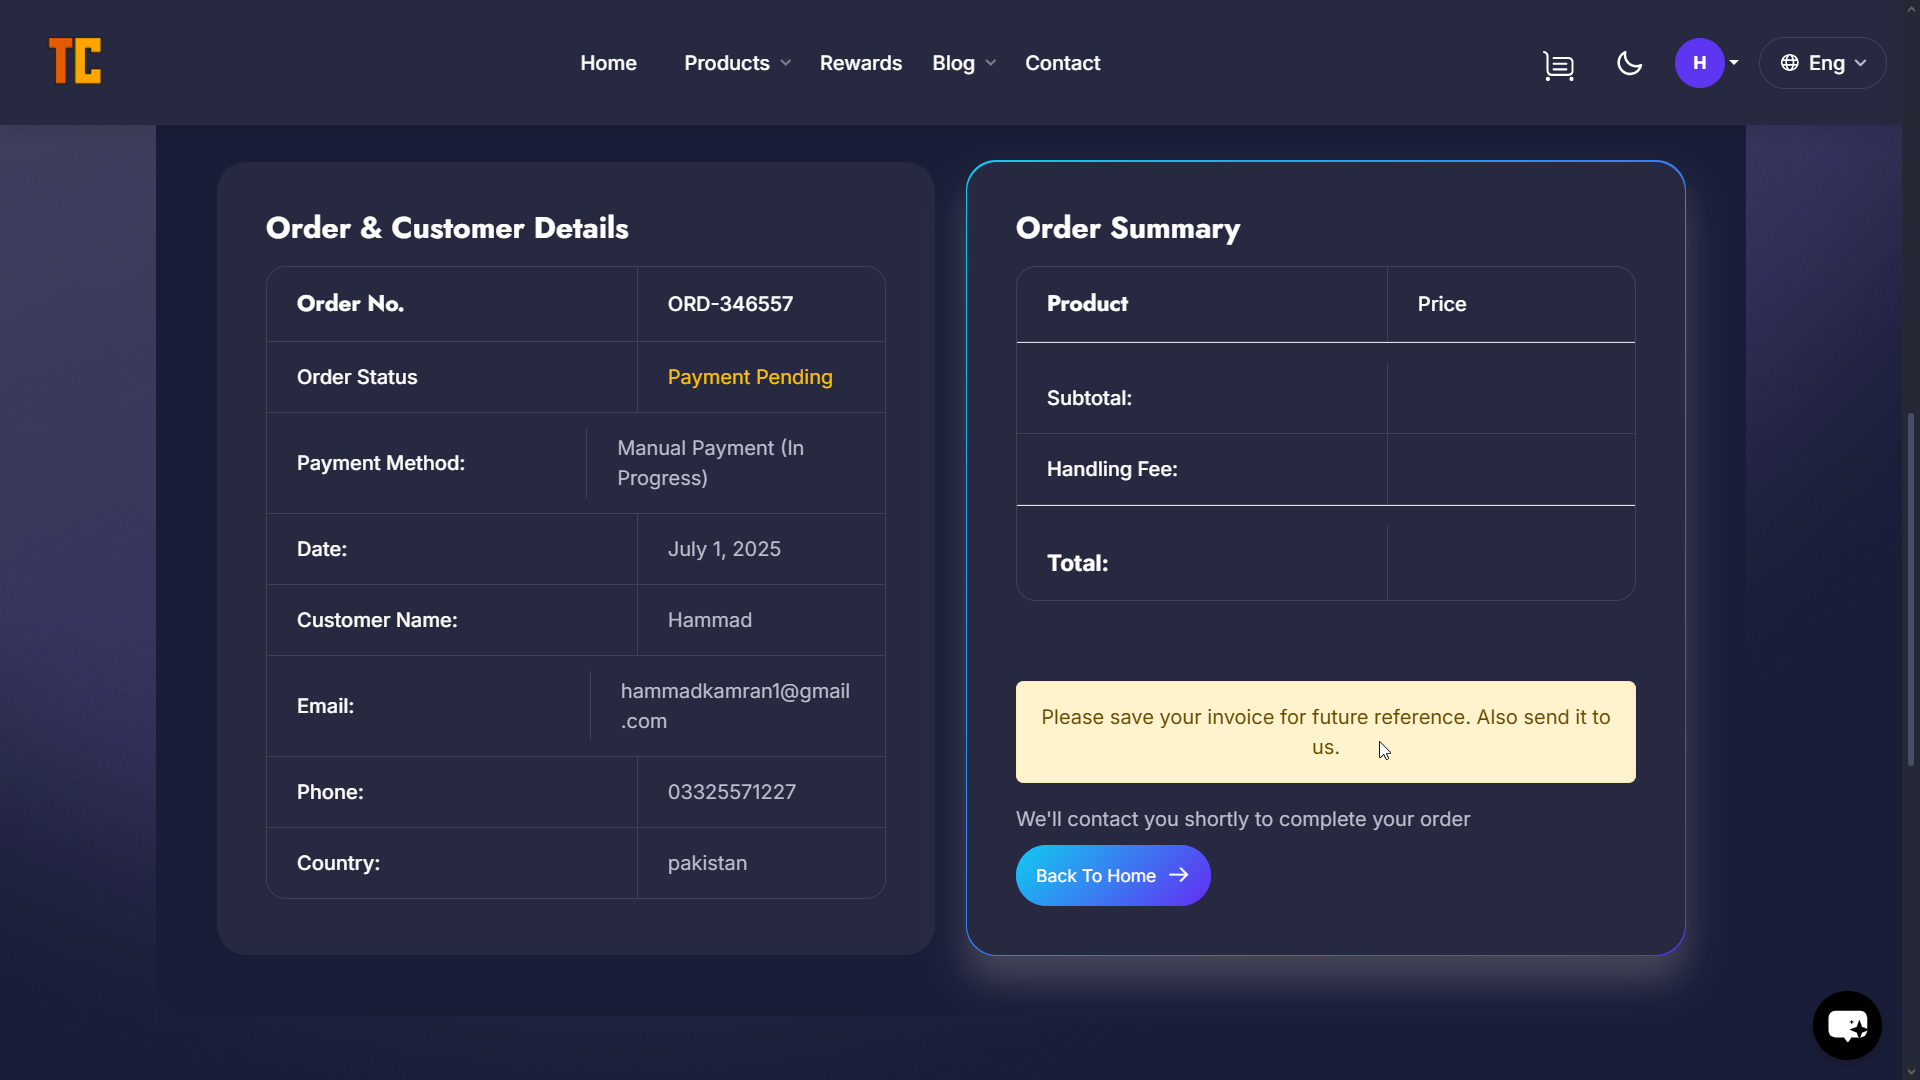The height and width of the screenshot is (1080, 1920).
Task: Open the shopping cart icon
Action: pyautogui.click(x=1558, y=65)
